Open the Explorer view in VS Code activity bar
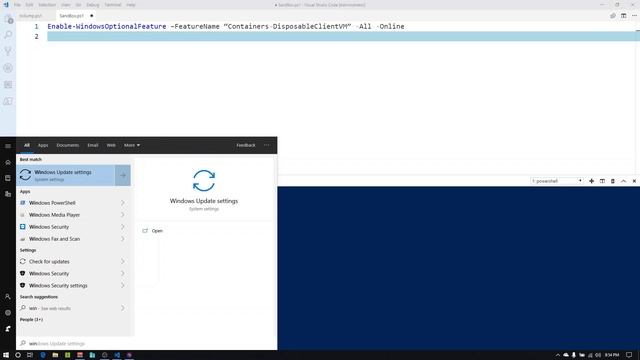The image size is (640, 360). (x=8, y=20)
